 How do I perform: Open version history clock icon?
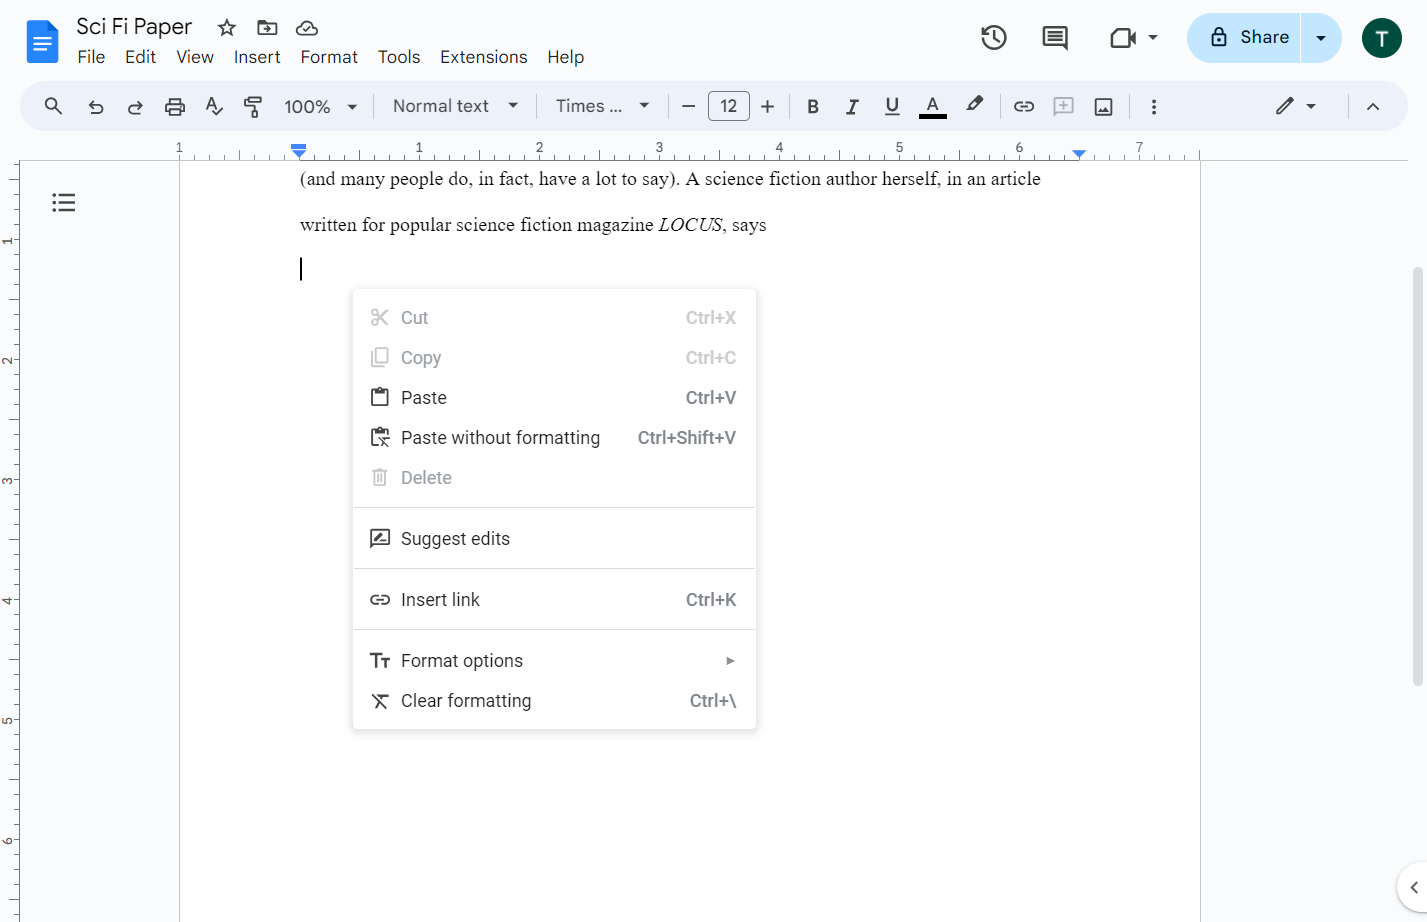[x=993, y=38]
